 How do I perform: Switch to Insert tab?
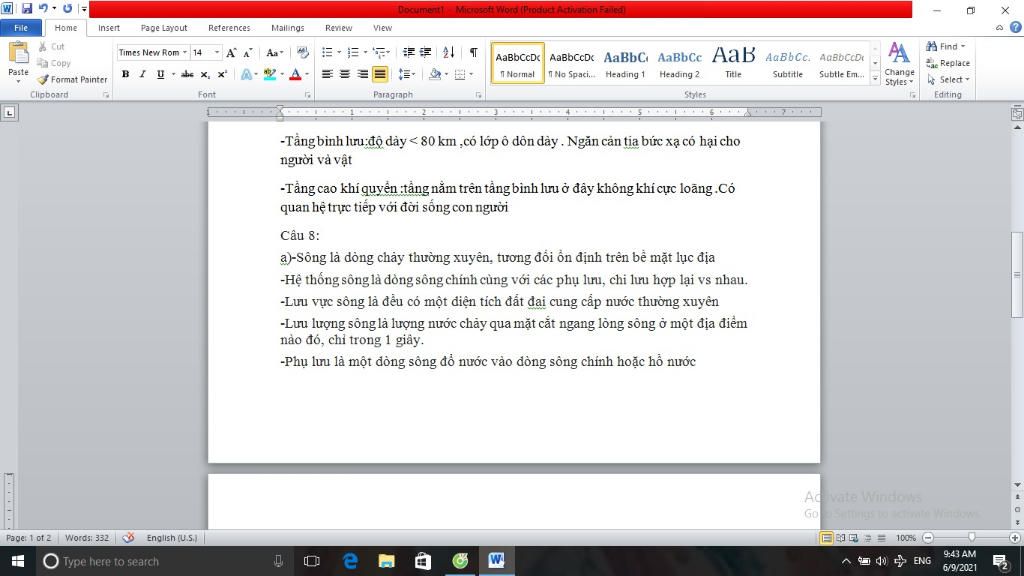pyautogui.click(x=108, y=28)
